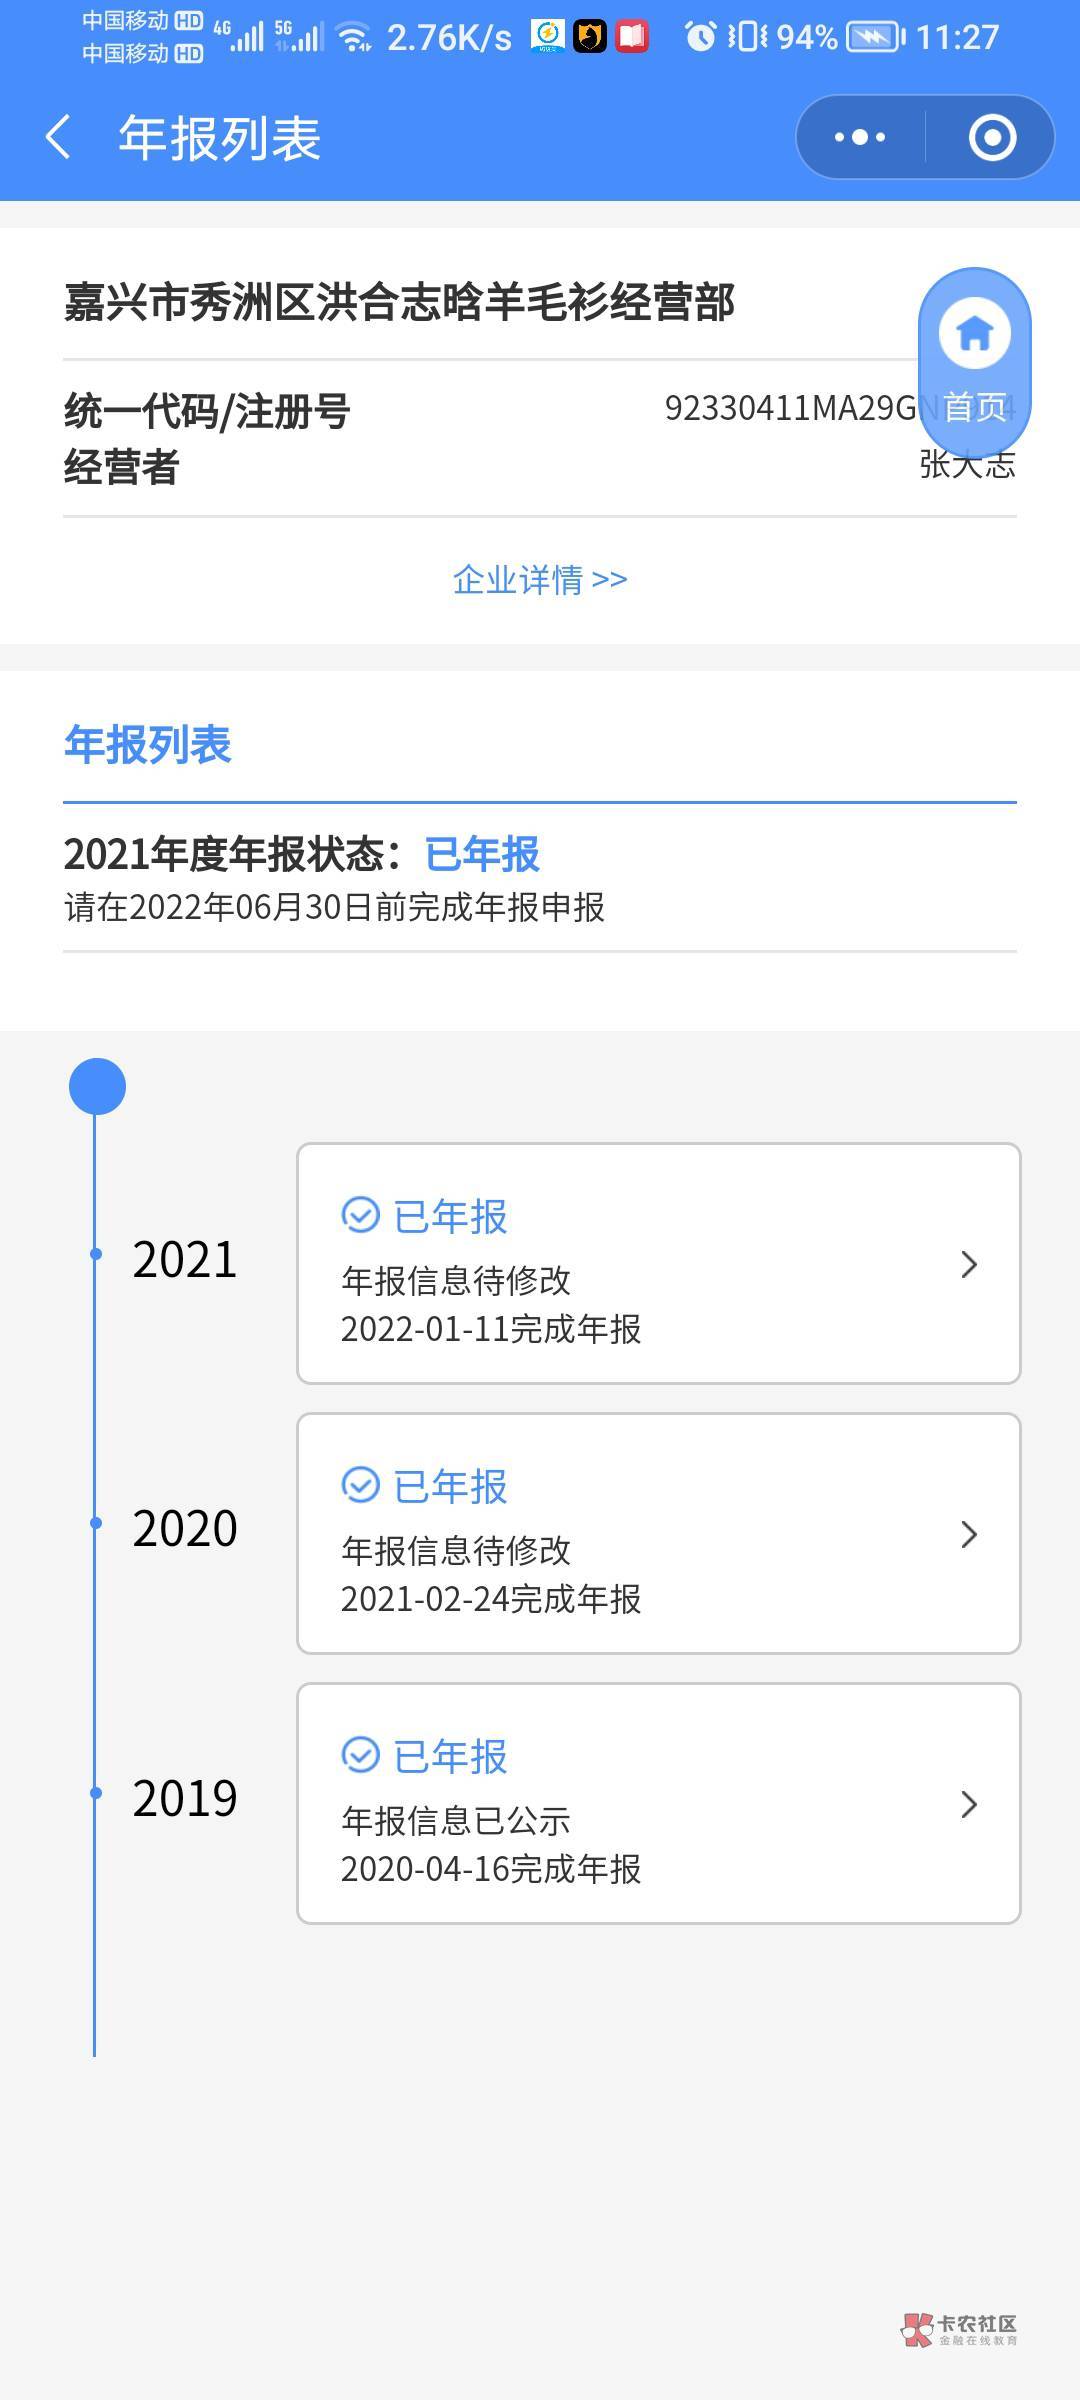This screenshot has width=1080, height=2400.
Task: Expand the 2019 annual report chevron
Action: click(968, 1804)
